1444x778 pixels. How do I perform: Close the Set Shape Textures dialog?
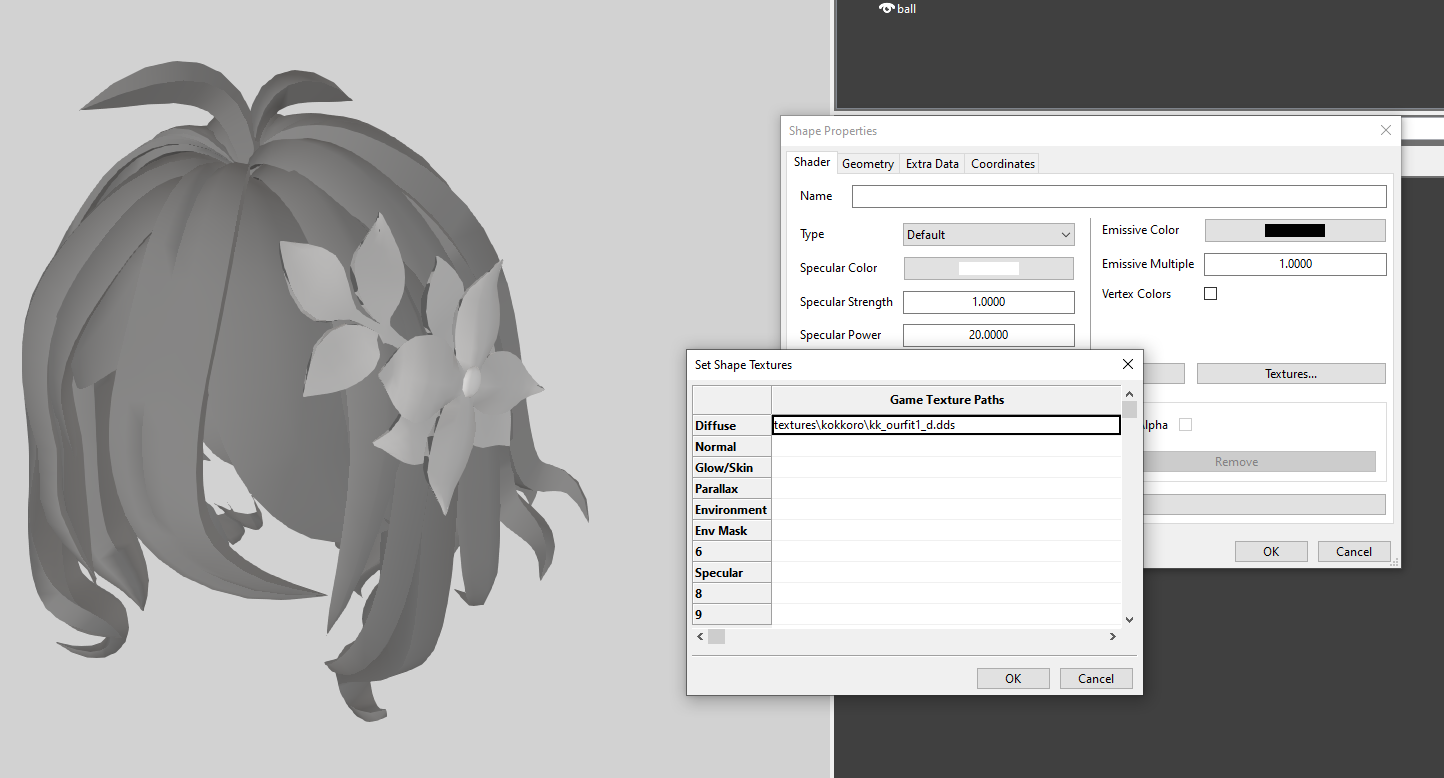pyautogui.click(x=1128, y=364)
